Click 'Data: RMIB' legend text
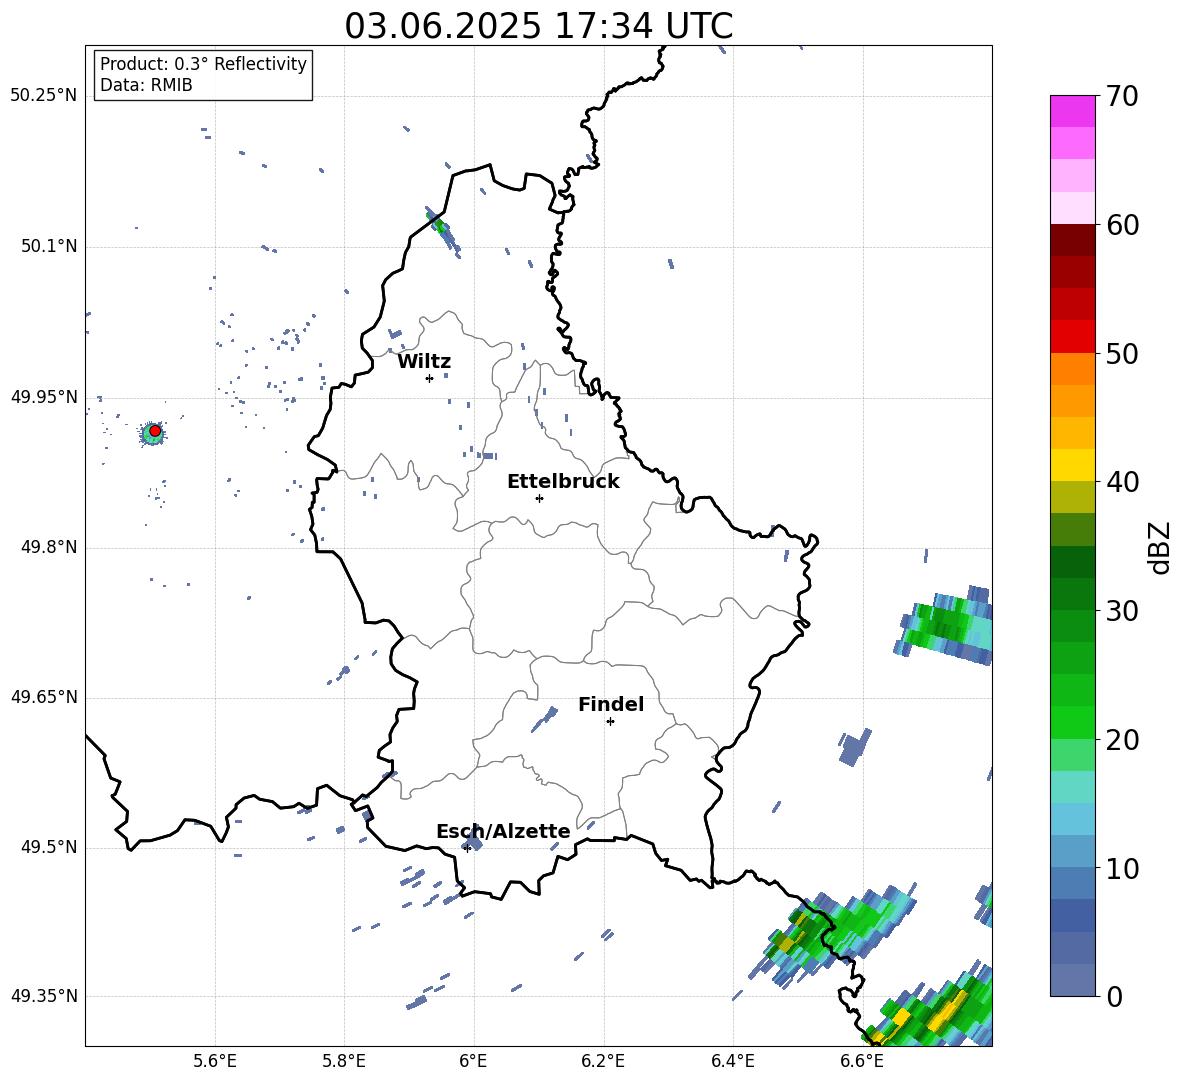This screenshot has height=1081, width=1184. 146,85
